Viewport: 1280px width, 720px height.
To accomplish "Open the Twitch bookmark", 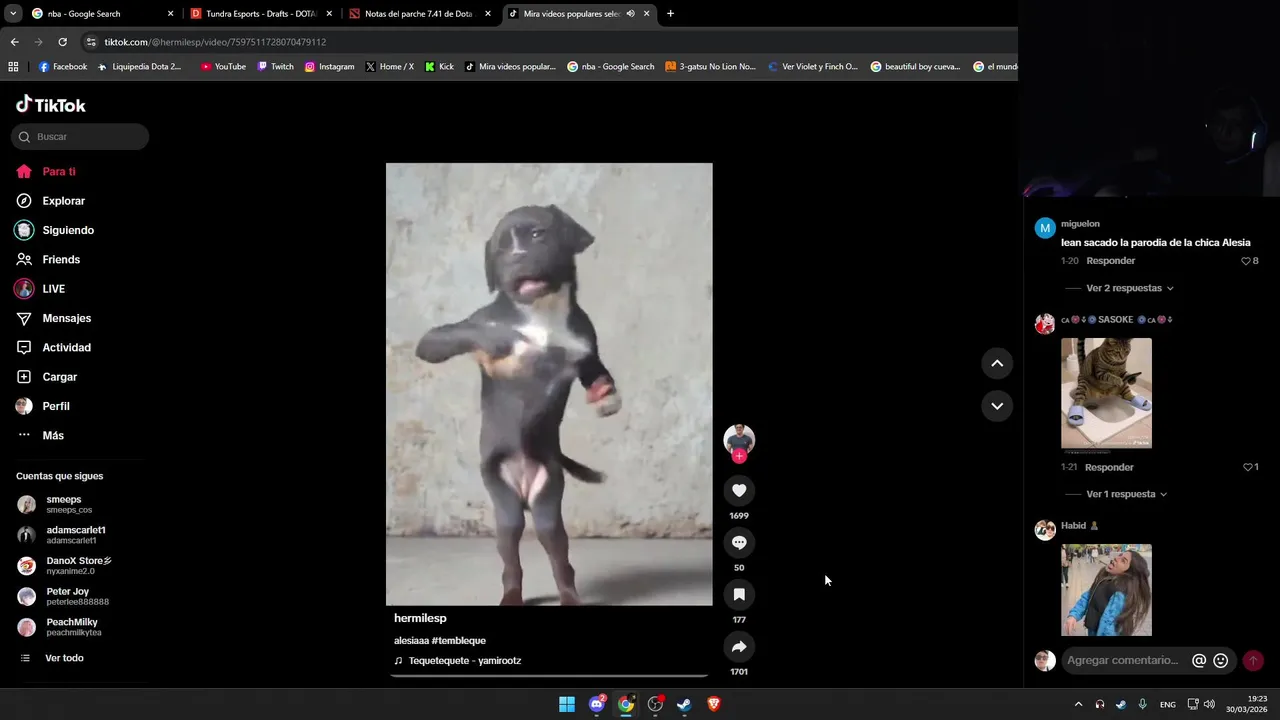I will (275, 67).
